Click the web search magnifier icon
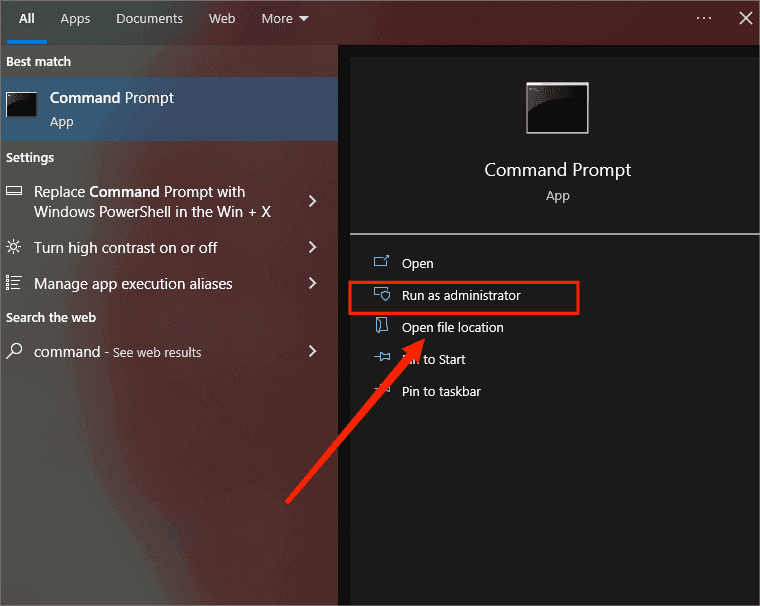Screen dimensions: 760x606 pos(14,351)
